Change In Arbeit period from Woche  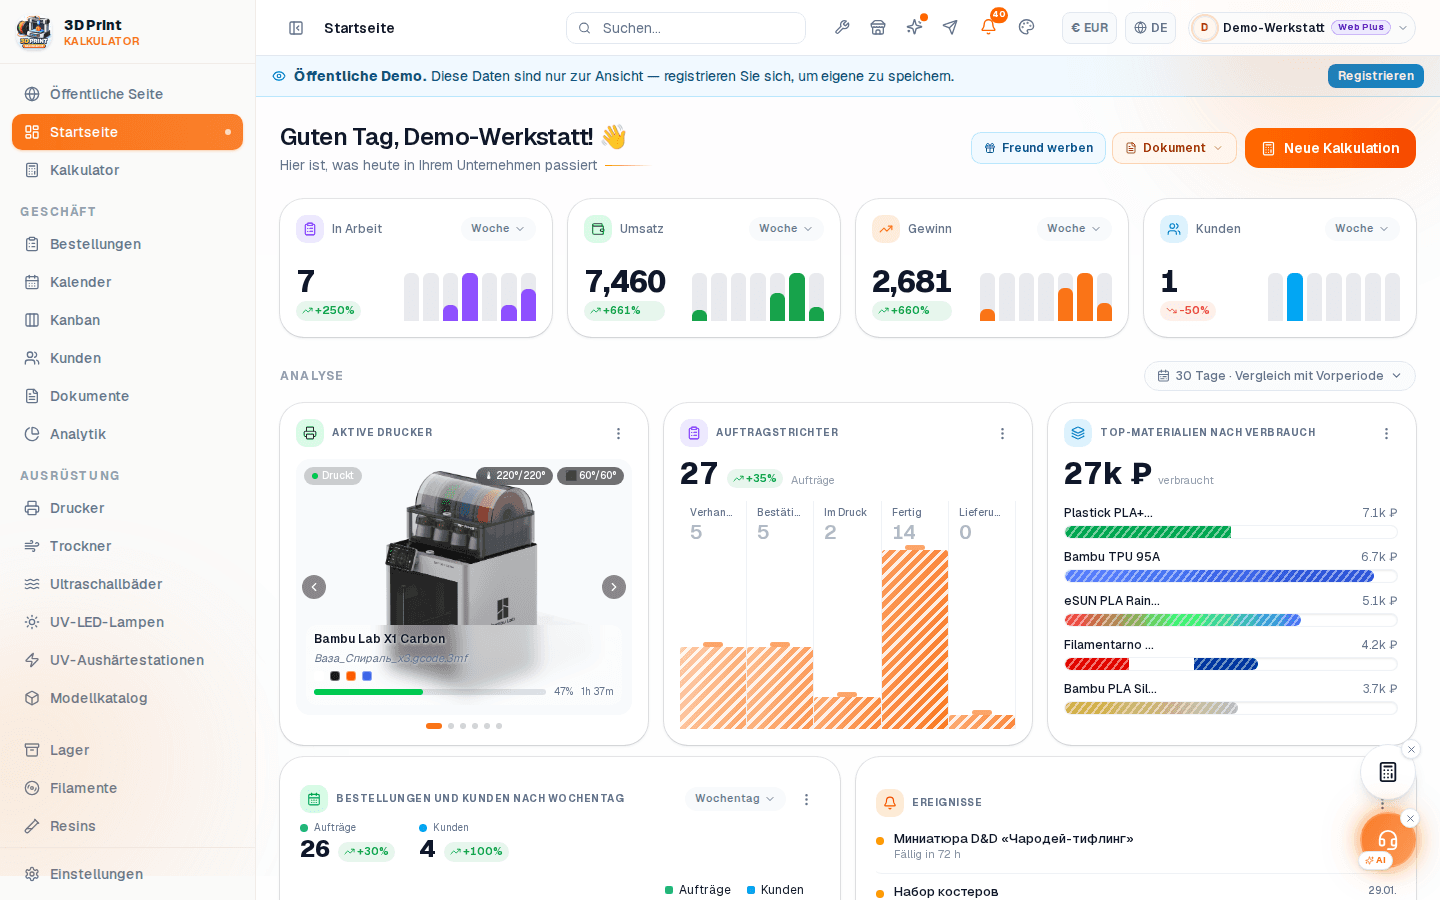tap(498, 229)
